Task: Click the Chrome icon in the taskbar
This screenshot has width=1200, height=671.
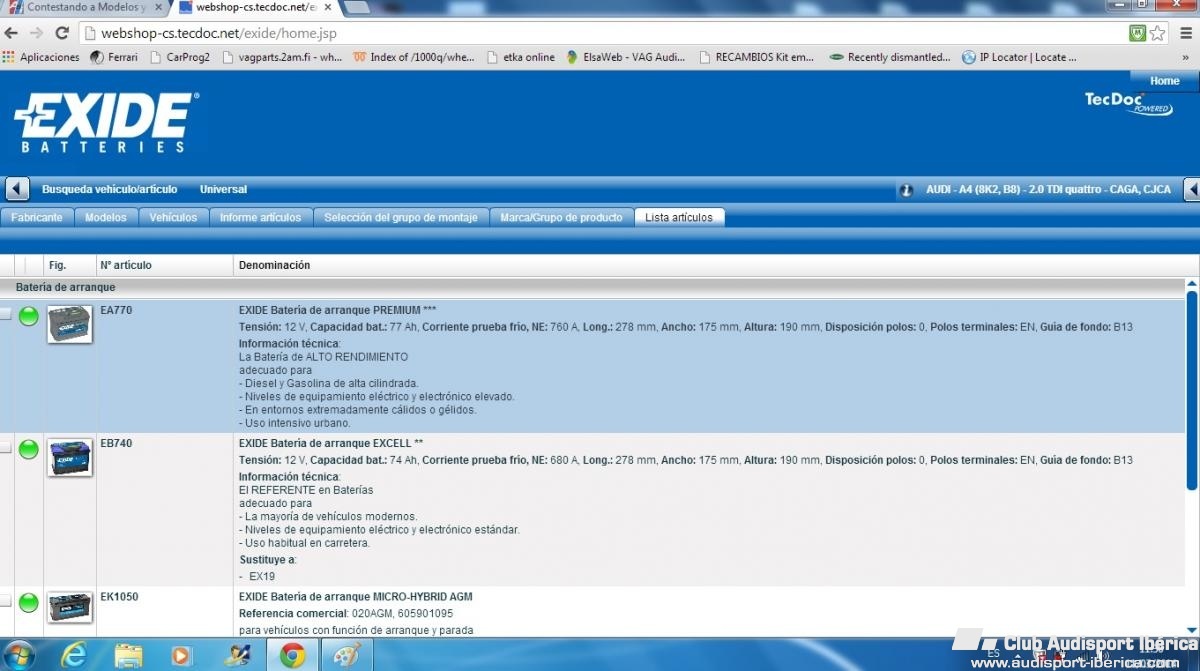Action: pos(292,655)
